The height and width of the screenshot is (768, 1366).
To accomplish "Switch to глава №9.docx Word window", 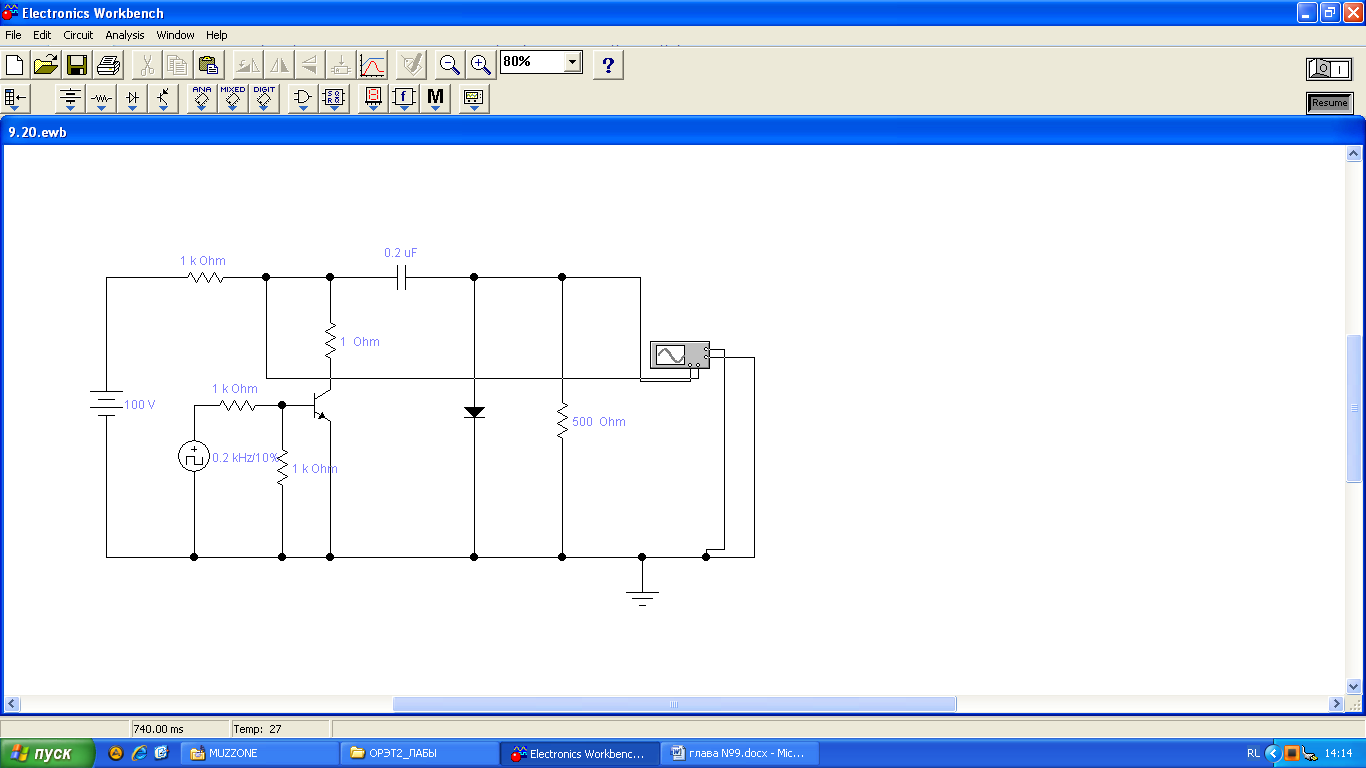I will click(740, 753).
